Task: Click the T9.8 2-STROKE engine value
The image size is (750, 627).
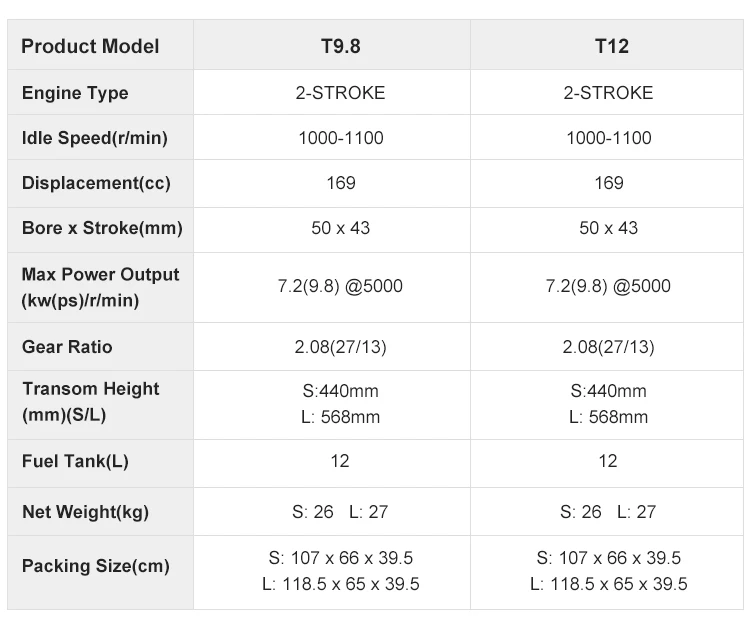Action: click(340, 93)
